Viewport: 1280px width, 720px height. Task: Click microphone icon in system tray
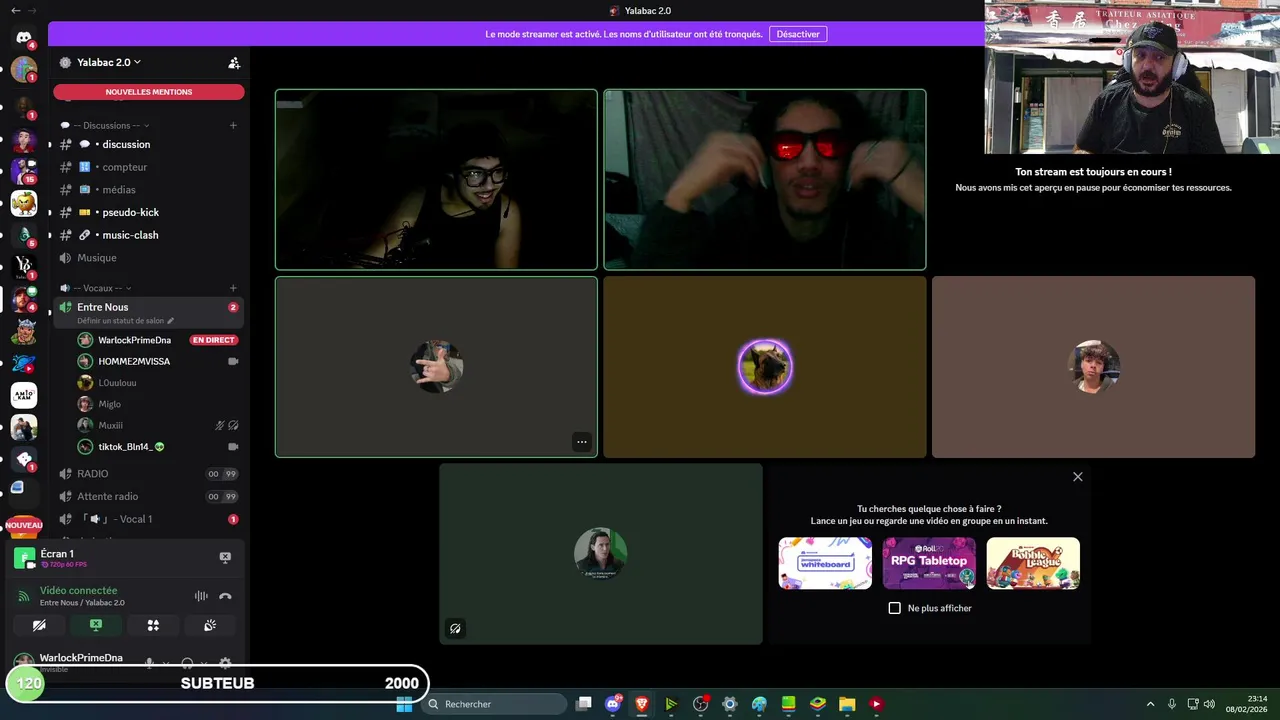(x=1171, y=704)
